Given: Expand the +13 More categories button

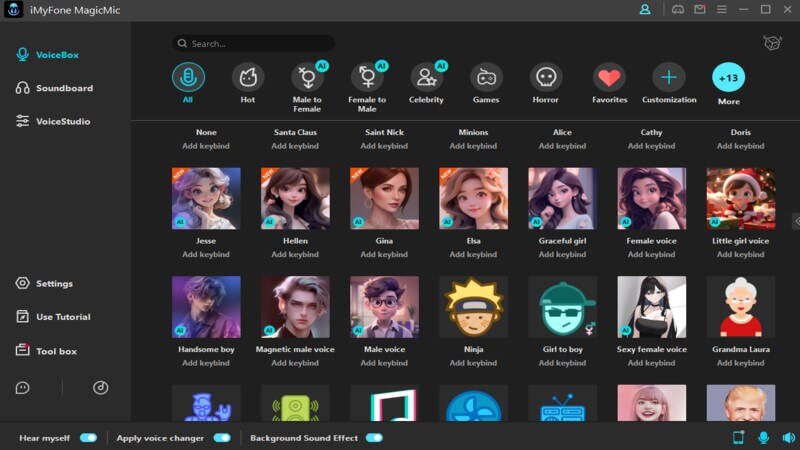Looking at the screenshot, I should (x=729, y=78).
